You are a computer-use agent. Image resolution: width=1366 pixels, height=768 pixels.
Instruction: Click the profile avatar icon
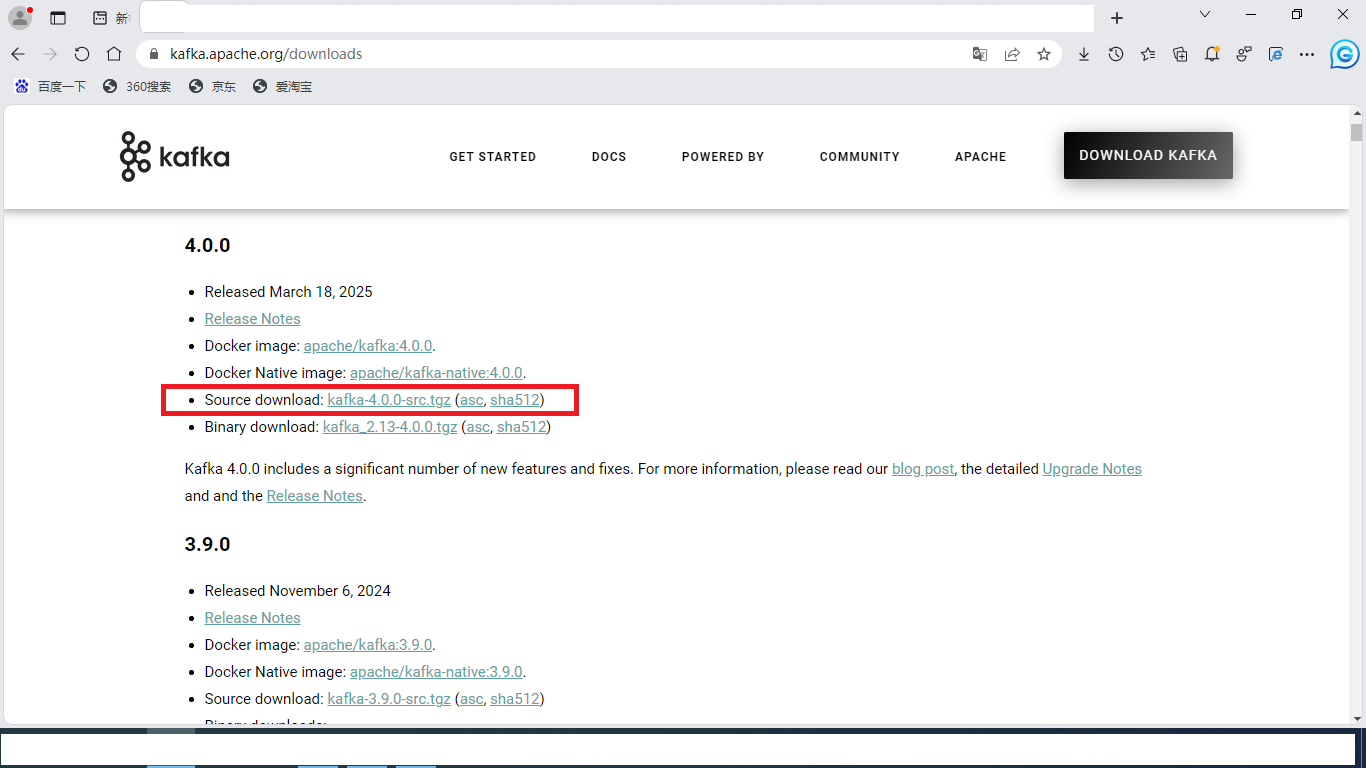click(x=20, y=17)
